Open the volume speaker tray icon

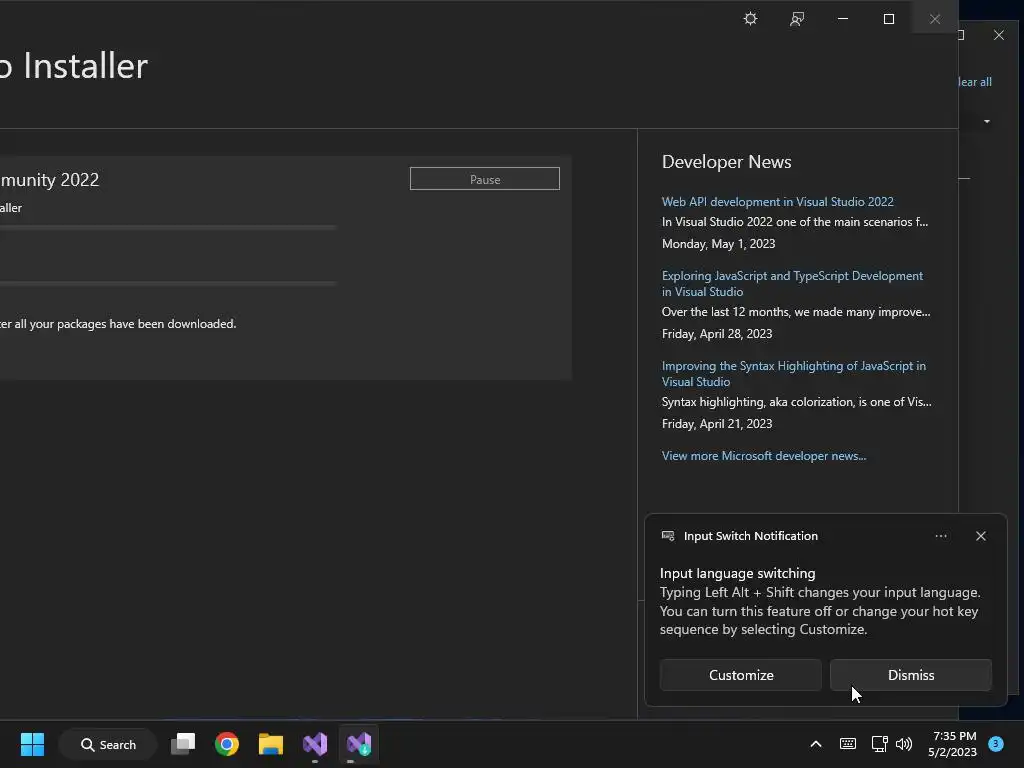pyautogui.click(x=904, y=744)
